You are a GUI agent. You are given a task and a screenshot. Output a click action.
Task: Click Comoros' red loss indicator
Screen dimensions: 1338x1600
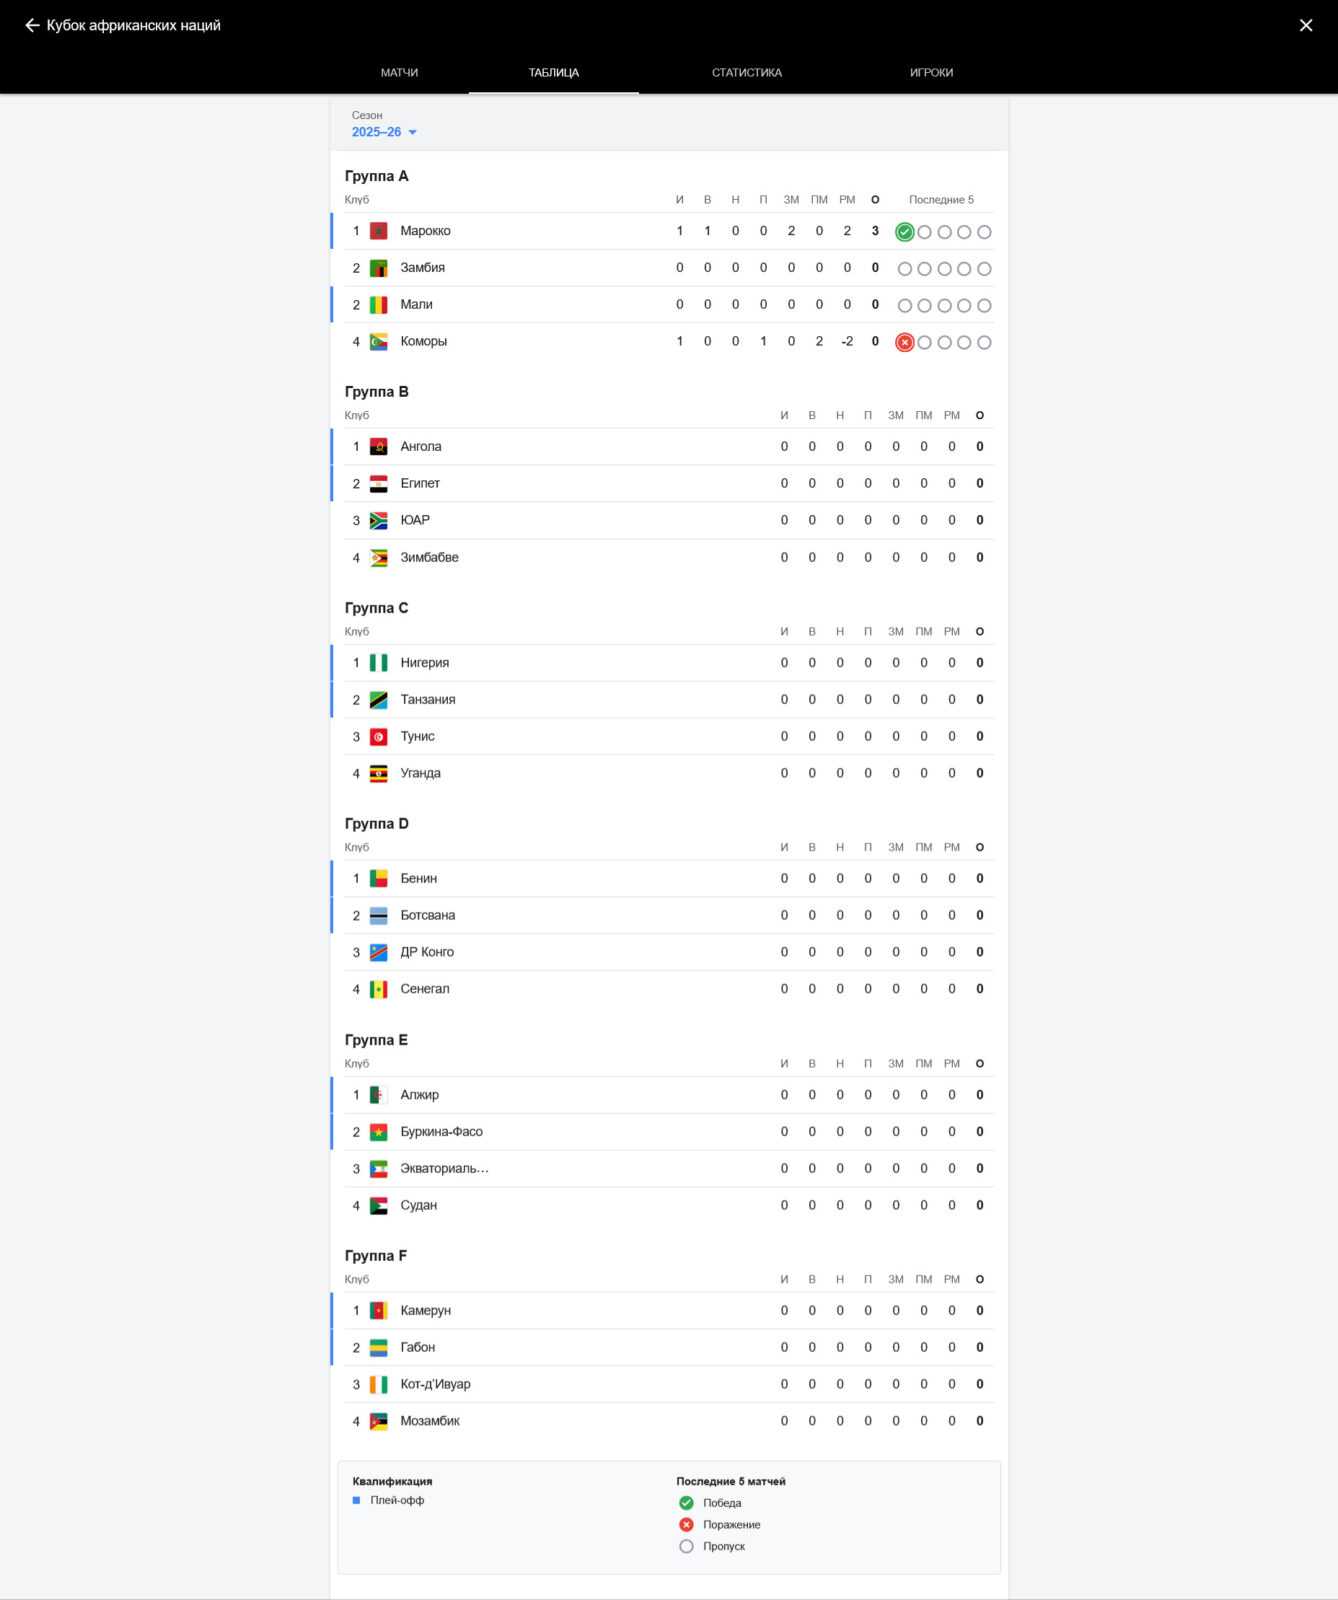point(904,342)
